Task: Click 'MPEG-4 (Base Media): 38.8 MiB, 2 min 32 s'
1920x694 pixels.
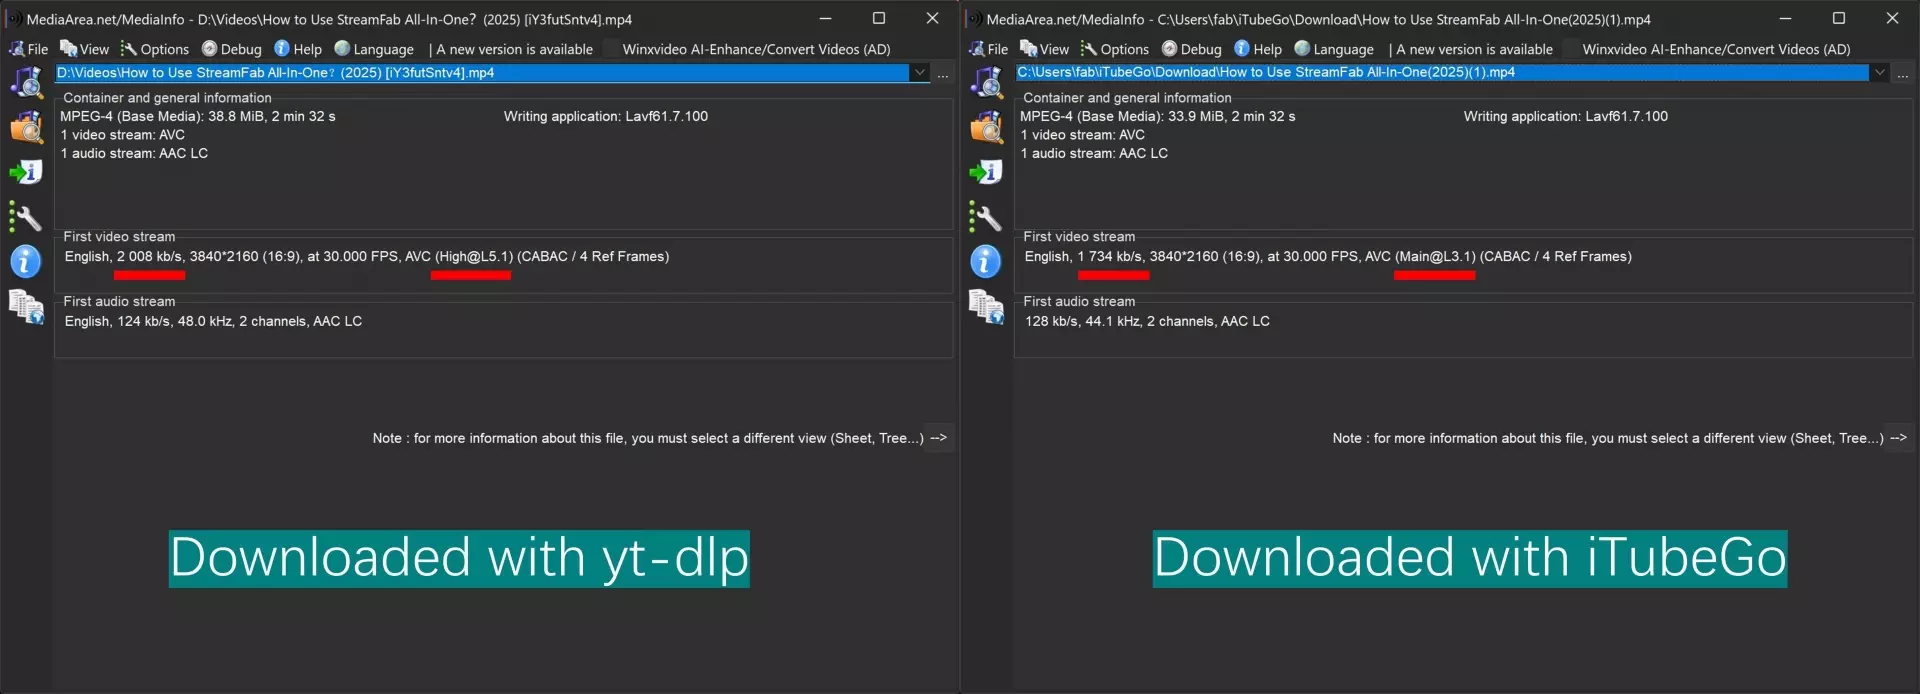Action: pyautogui.click(x=198, y=117)
